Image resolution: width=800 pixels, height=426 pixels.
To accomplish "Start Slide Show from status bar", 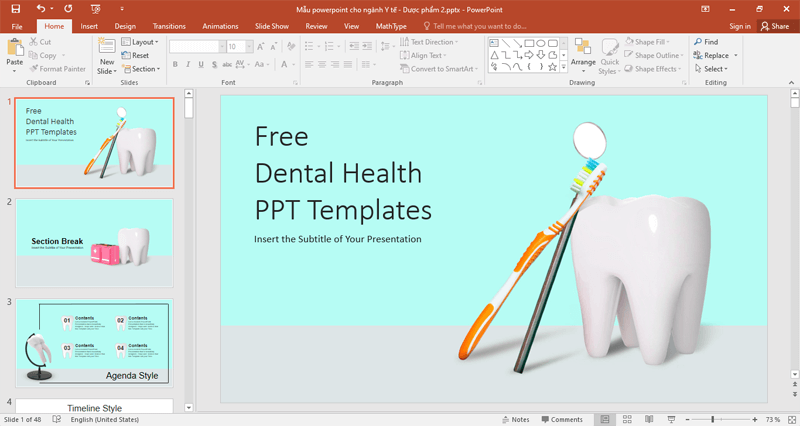I will click(x=671, y=419).
